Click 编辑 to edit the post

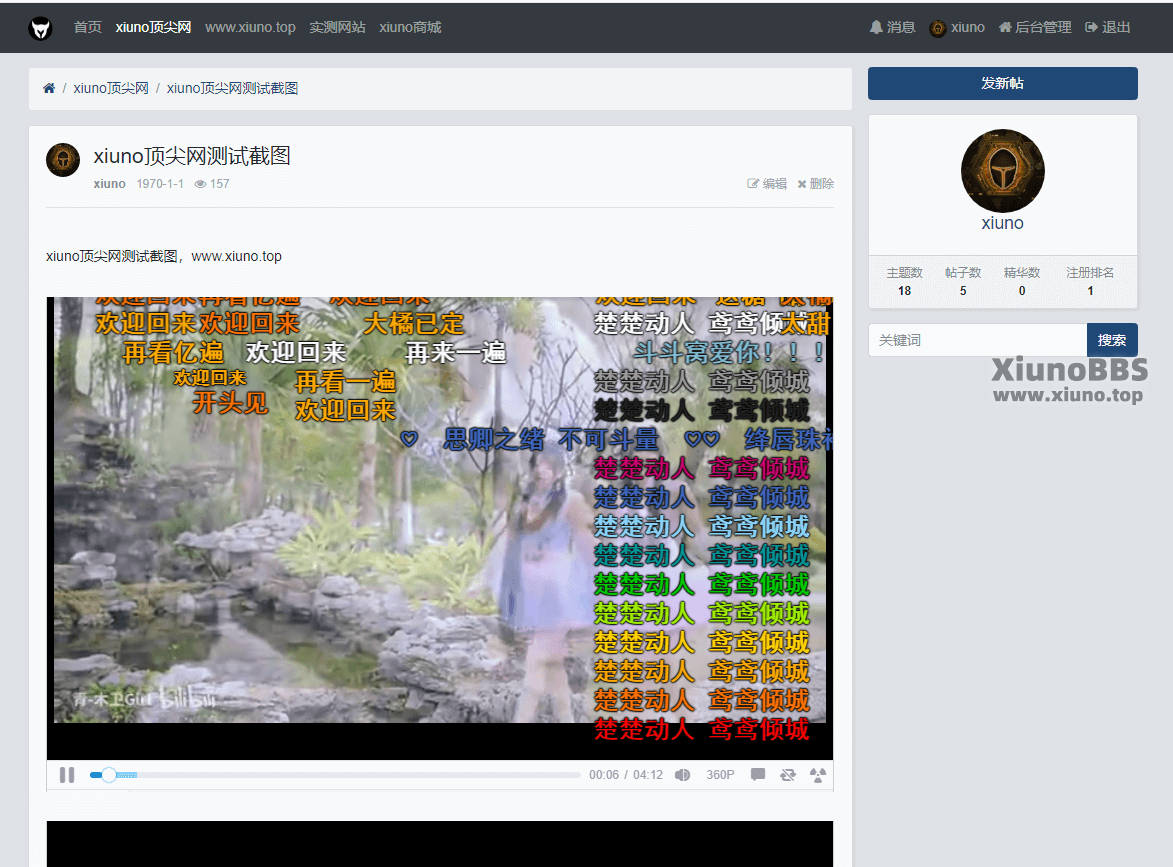(x=767, y=184)
